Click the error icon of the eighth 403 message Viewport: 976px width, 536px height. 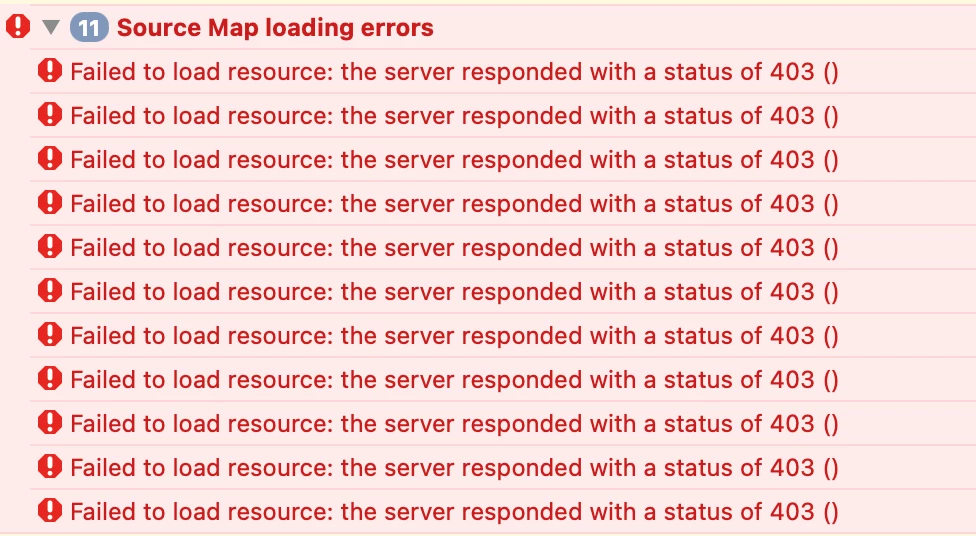click(x=50, y=378)
